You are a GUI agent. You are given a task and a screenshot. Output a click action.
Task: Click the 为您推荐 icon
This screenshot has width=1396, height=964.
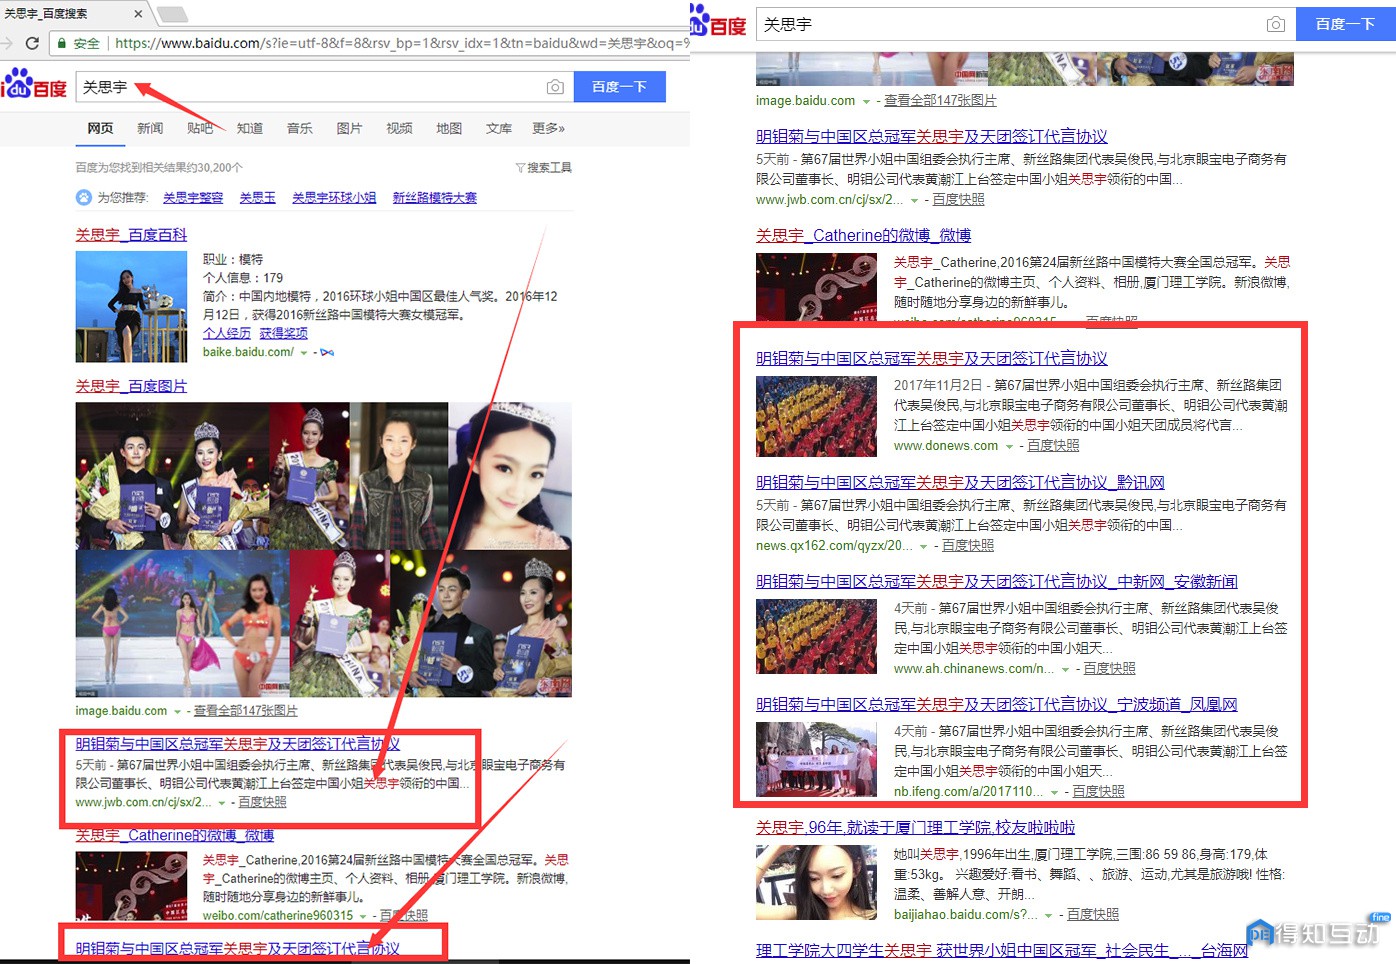84,197
